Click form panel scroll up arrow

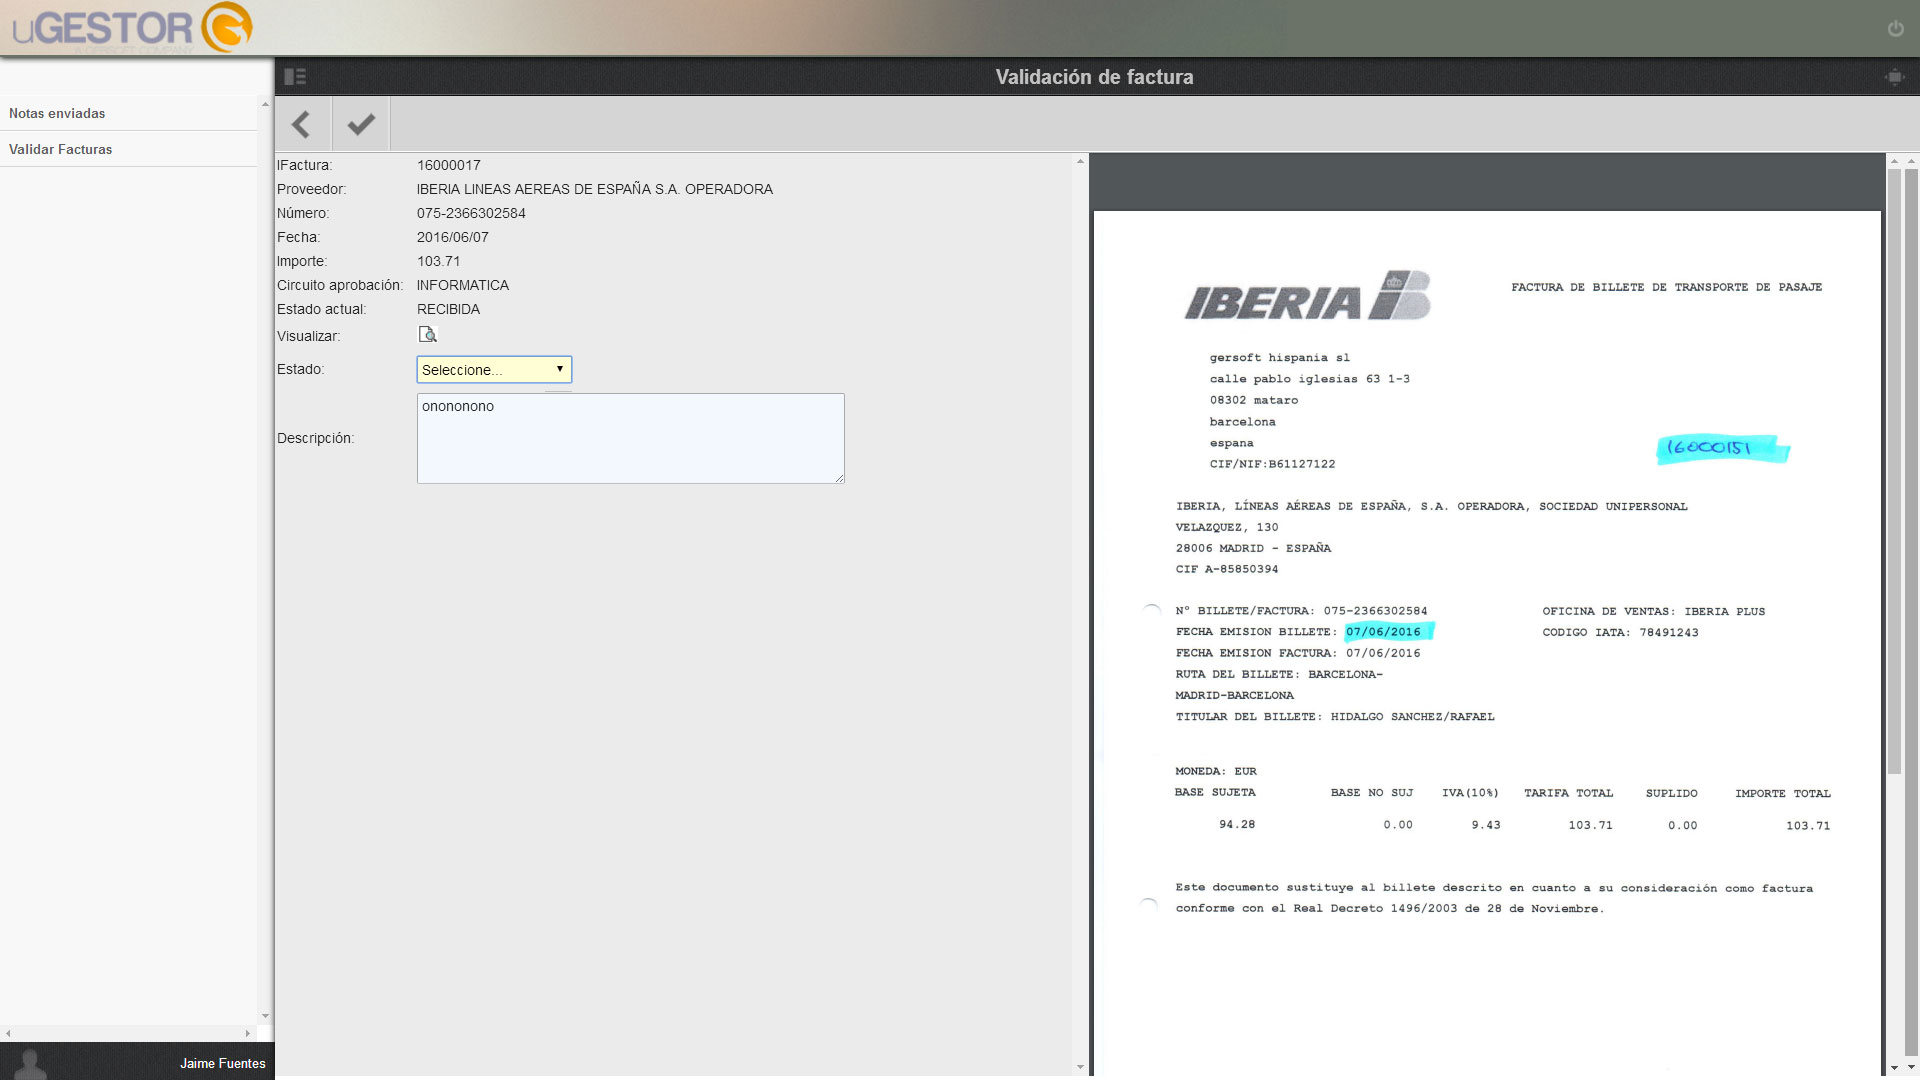point(1080,161)
